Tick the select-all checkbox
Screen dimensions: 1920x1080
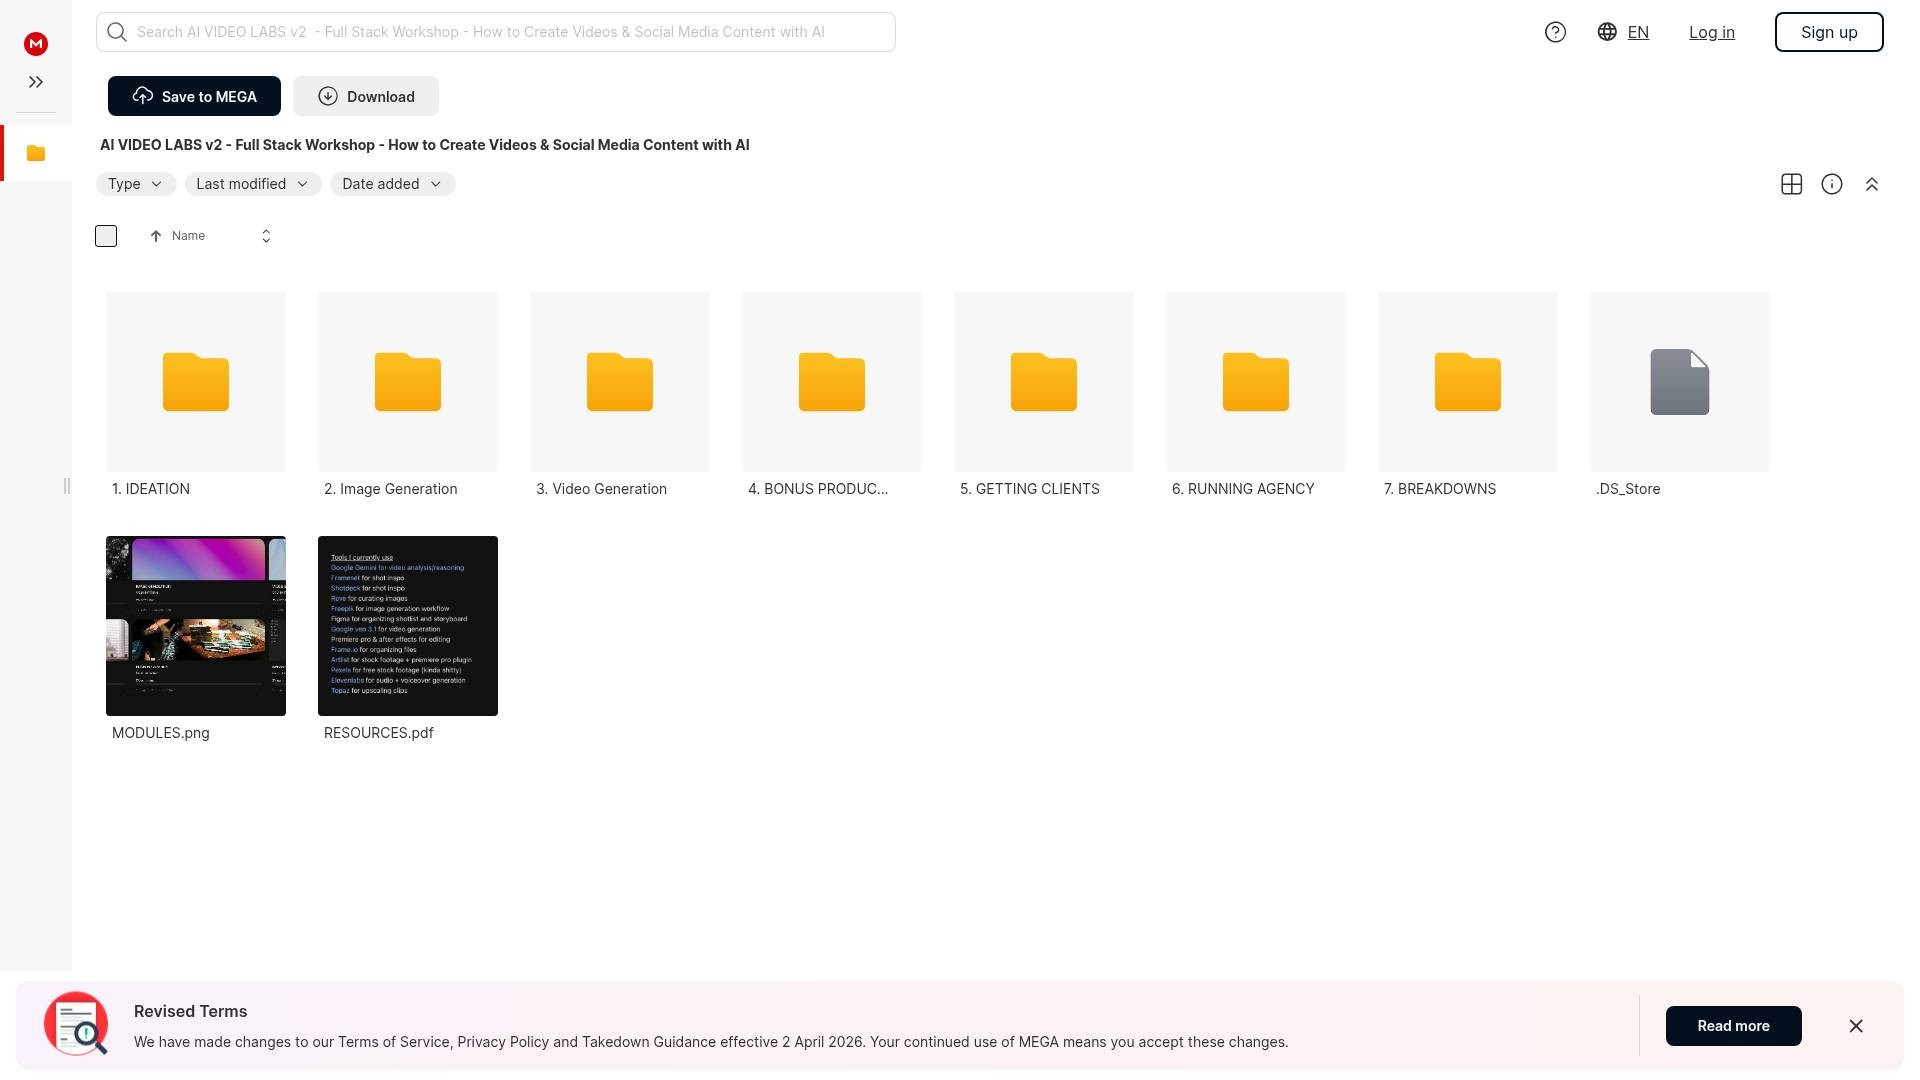click(x=106, y=236)
